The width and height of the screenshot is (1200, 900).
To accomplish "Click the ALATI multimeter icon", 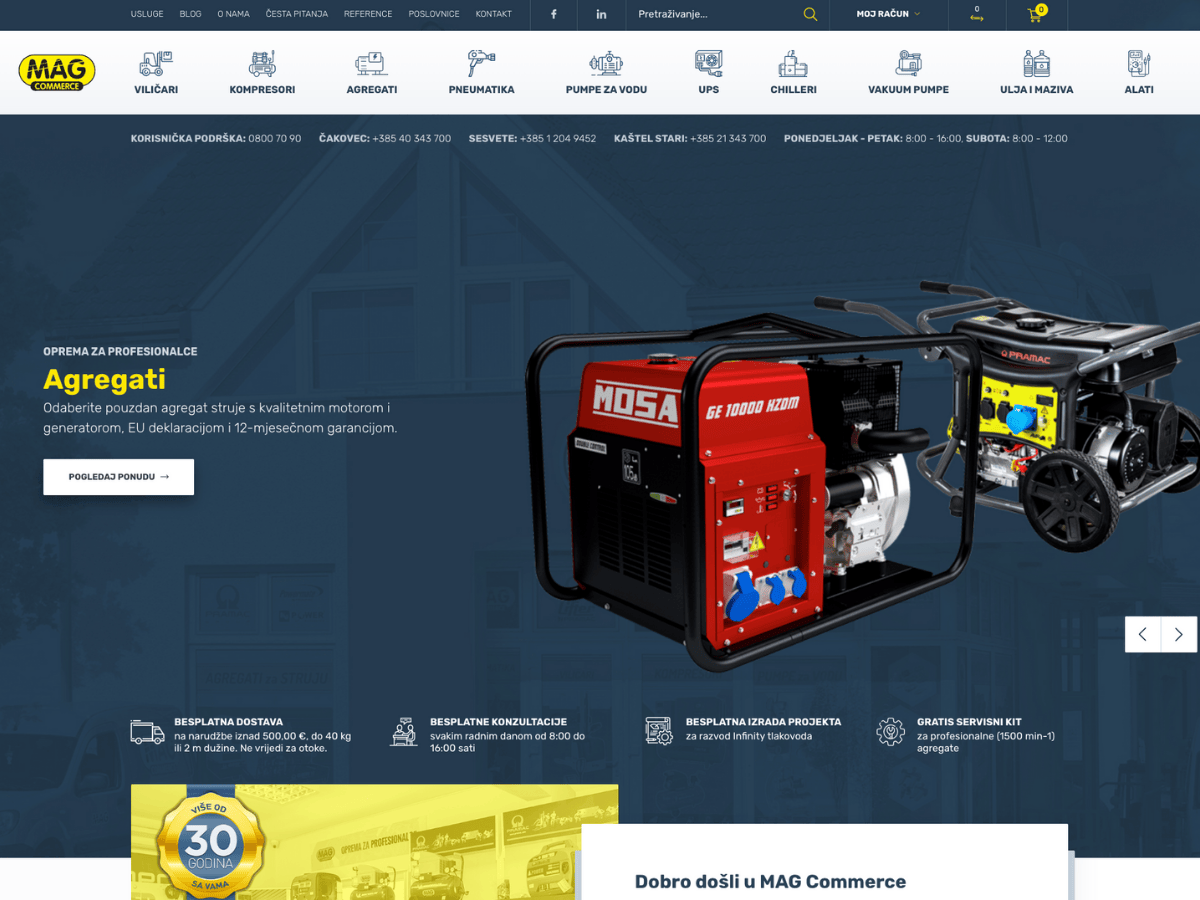I will (x=1138, y=63).
